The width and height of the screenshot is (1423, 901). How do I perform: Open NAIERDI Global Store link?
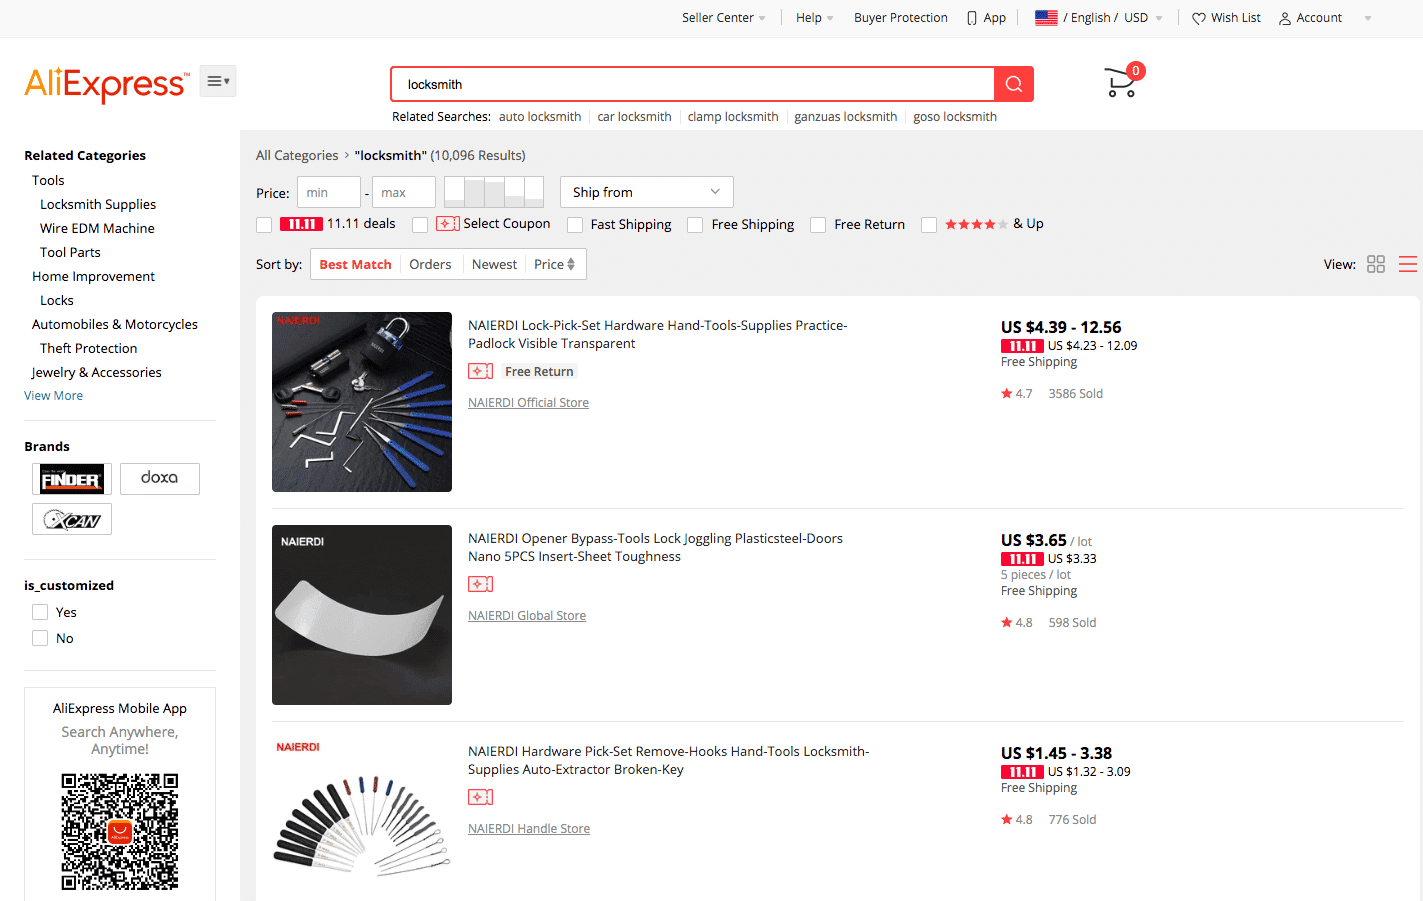click(527, 616)
